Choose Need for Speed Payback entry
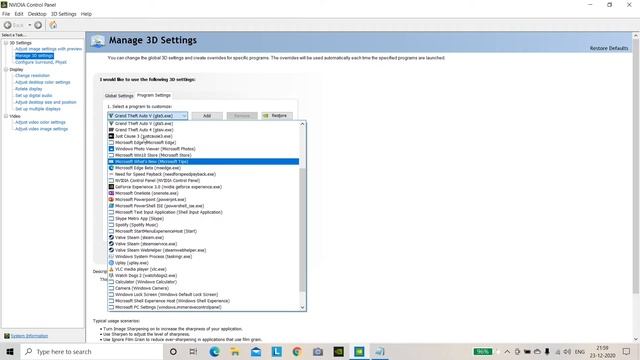Screen dimensions: 640x360 point(203,174)
